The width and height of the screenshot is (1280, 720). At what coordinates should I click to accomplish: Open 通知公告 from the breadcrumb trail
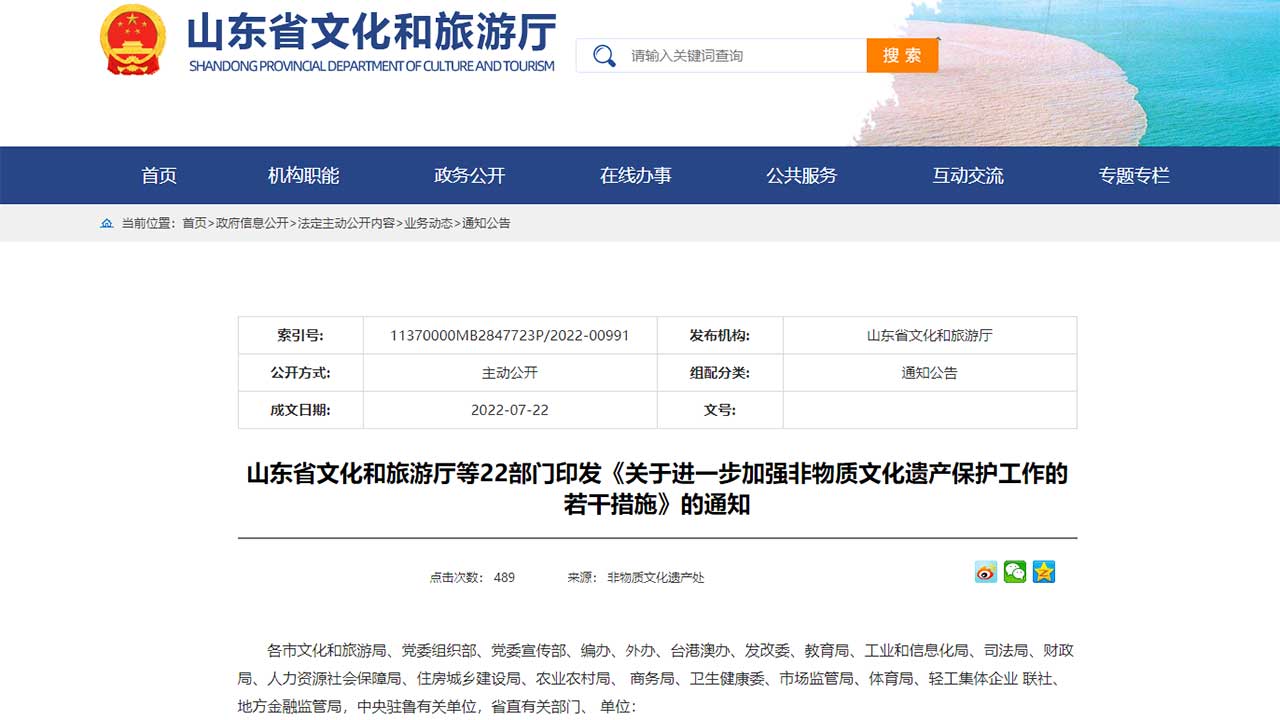tap(484, 224)
